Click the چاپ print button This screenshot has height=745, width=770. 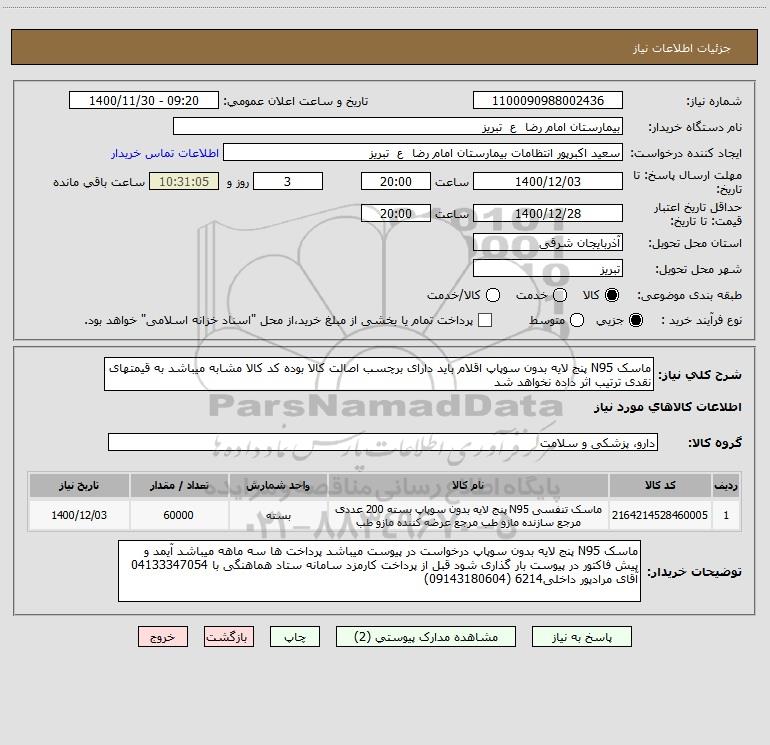pos(295,636)
